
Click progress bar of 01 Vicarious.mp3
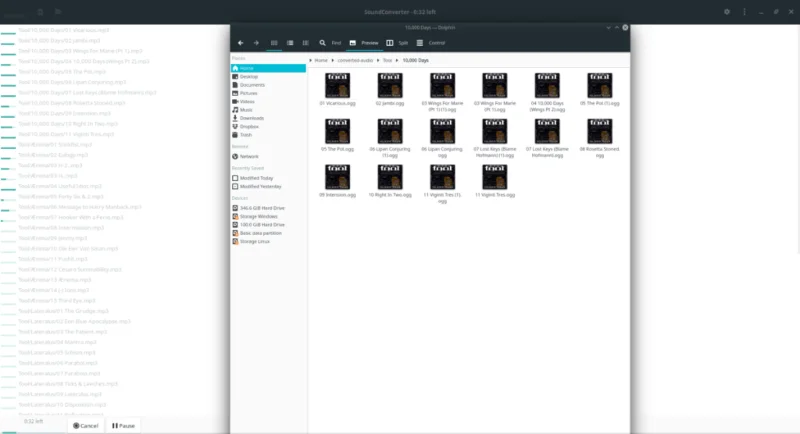pos(8,34)
